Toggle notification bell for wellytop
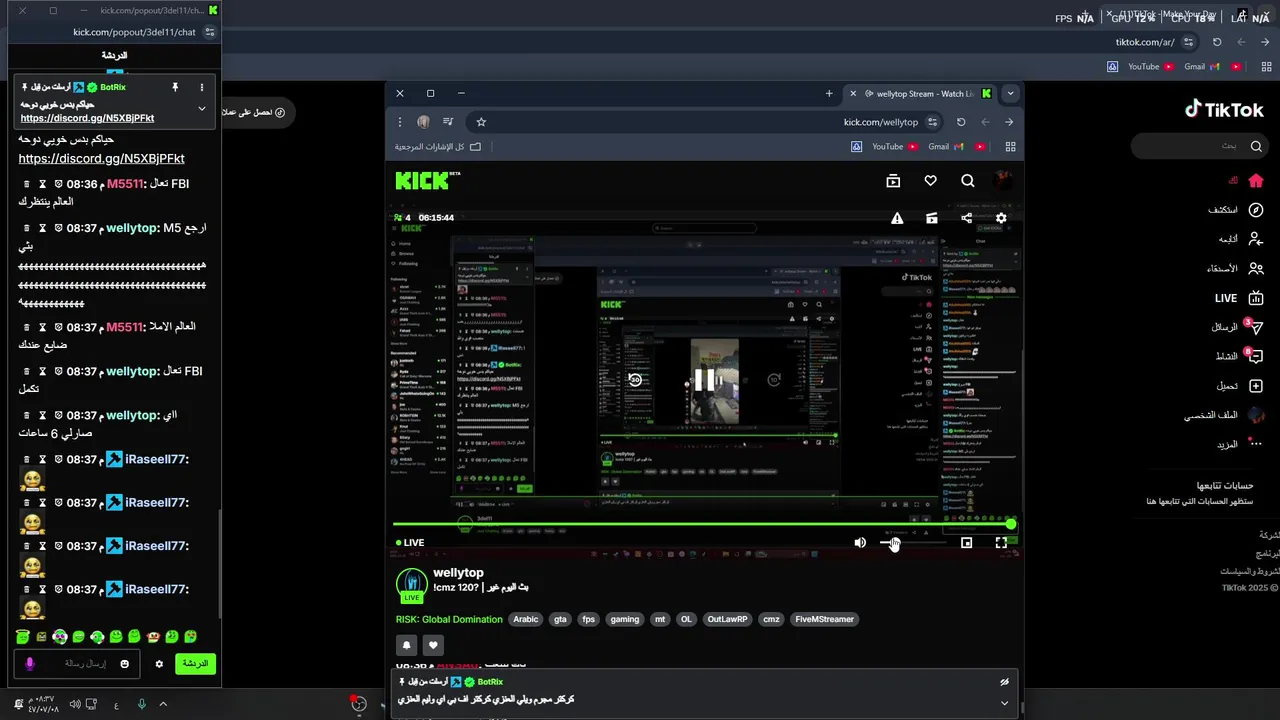Screen dimensions: 1280x720 click(406, 646)
